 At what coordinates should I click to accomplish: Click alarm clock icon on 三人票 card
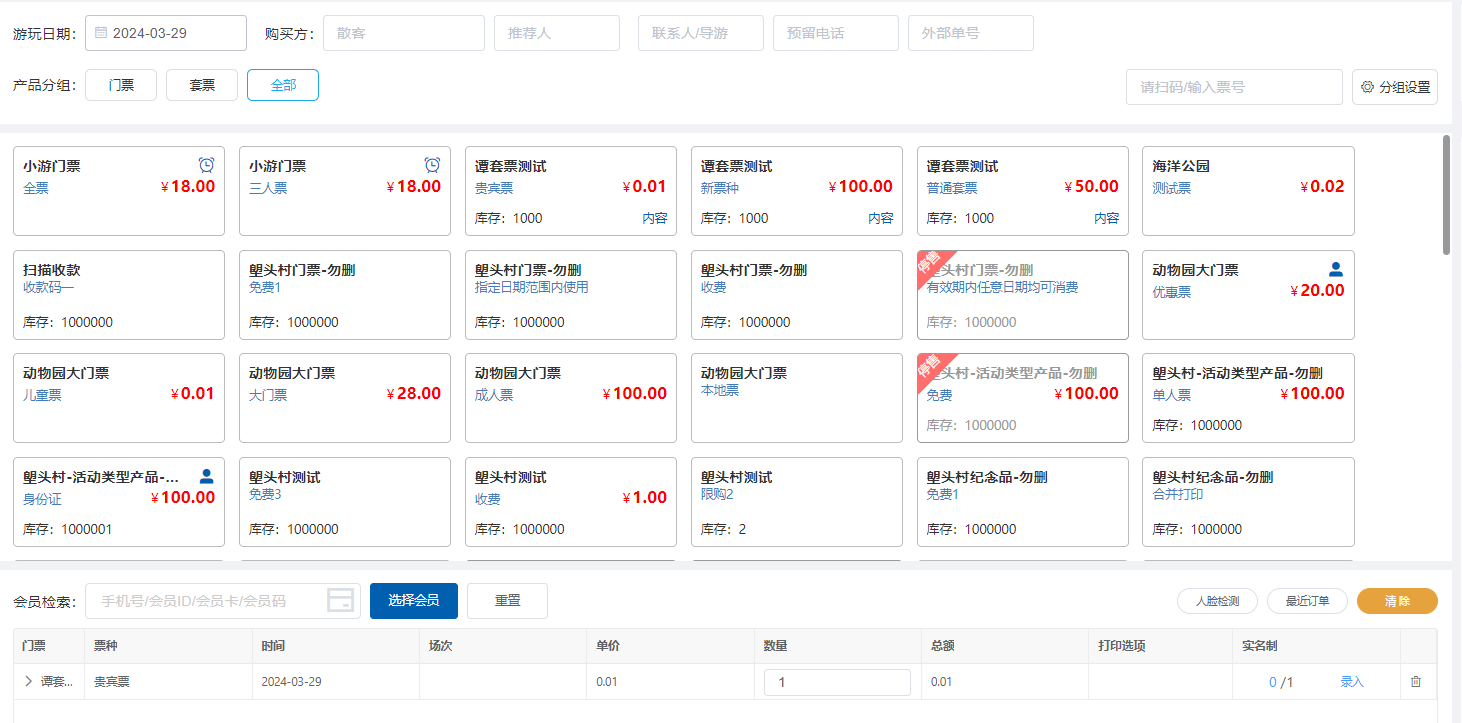click(432, 165)
